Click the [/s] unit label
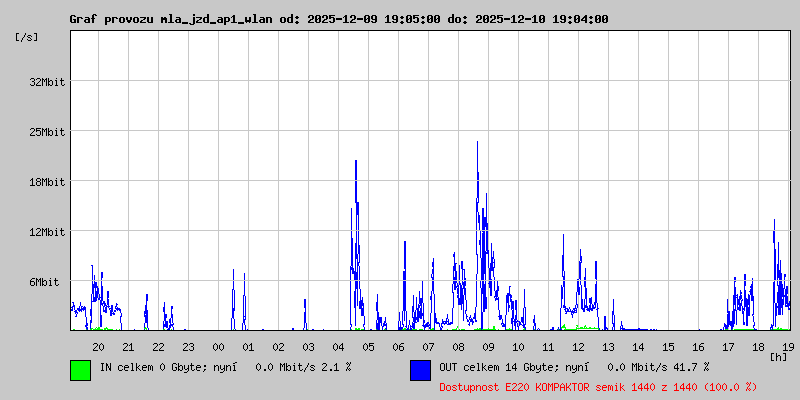Image resolution: width=800 pixels, height=400 pixels. tap(27, 37)
